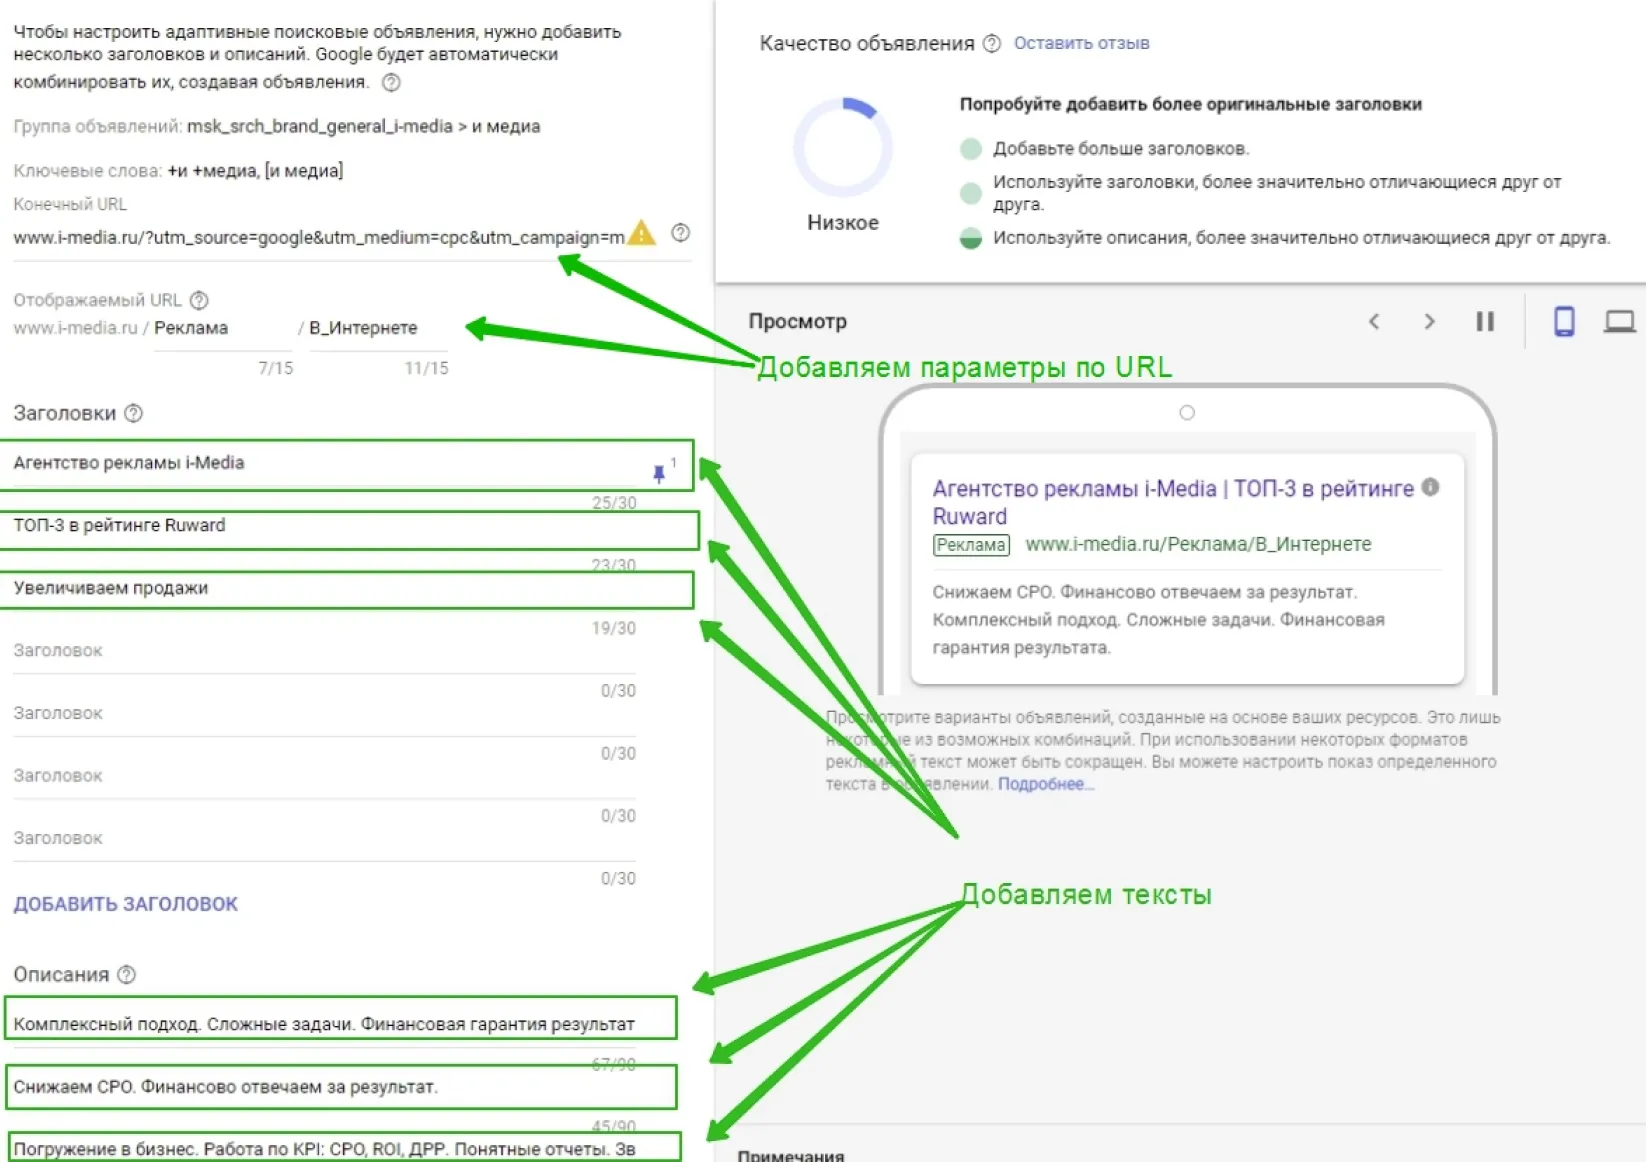The width and height of the screenshot is (1646, 1162).
Task: Click help icon next to Описания
Action: tap(127, 974)
